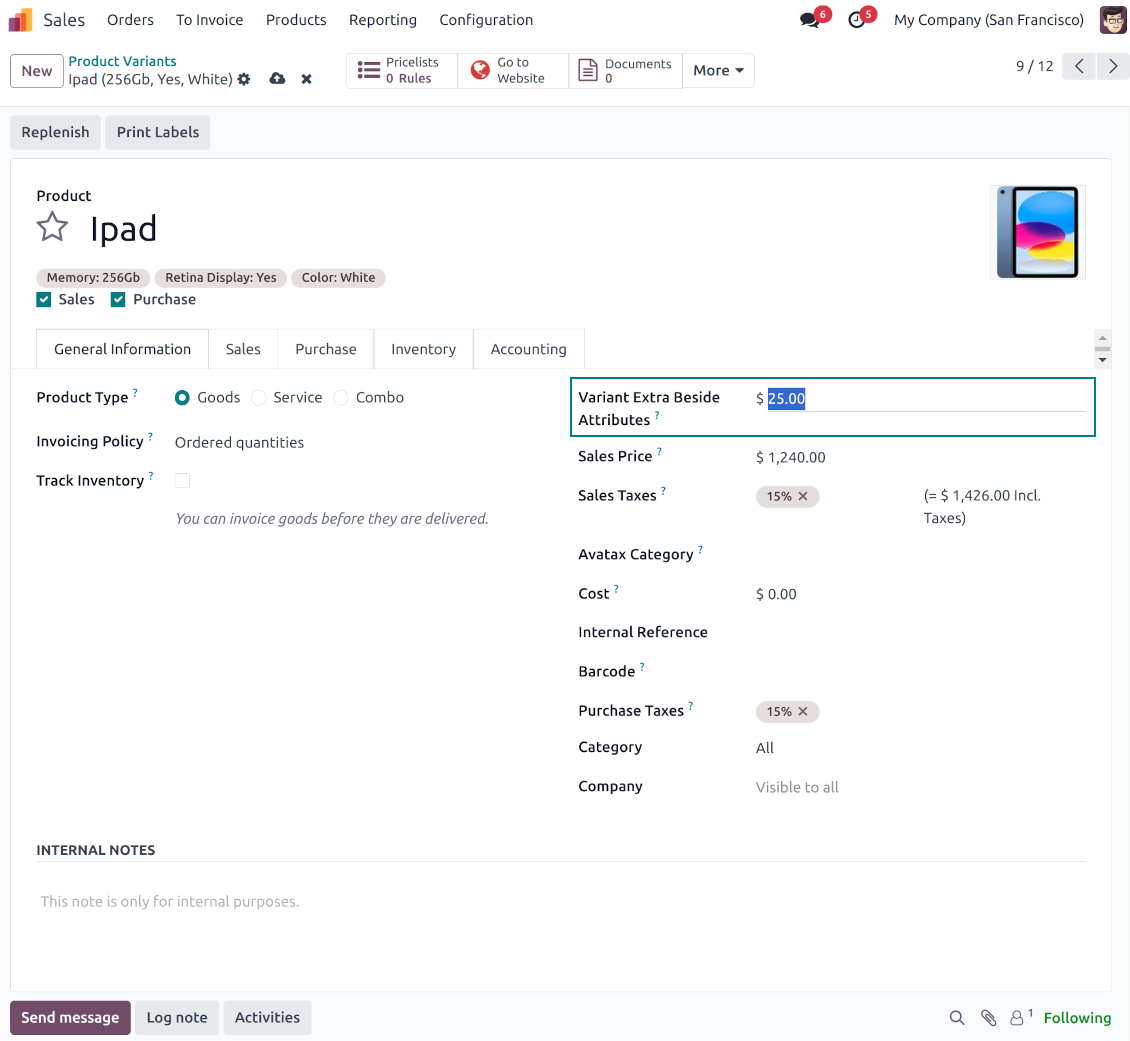The image size is (1130, 1041).
Task: Click the Replenish button
Action: [55, 133]
